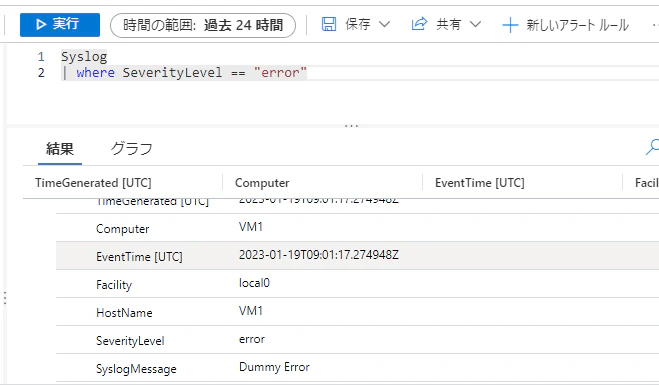The height and width of the screenshot is (385, 659).
Task: Click the 共有 label in toolbar
Action: [x=448, y=24]
